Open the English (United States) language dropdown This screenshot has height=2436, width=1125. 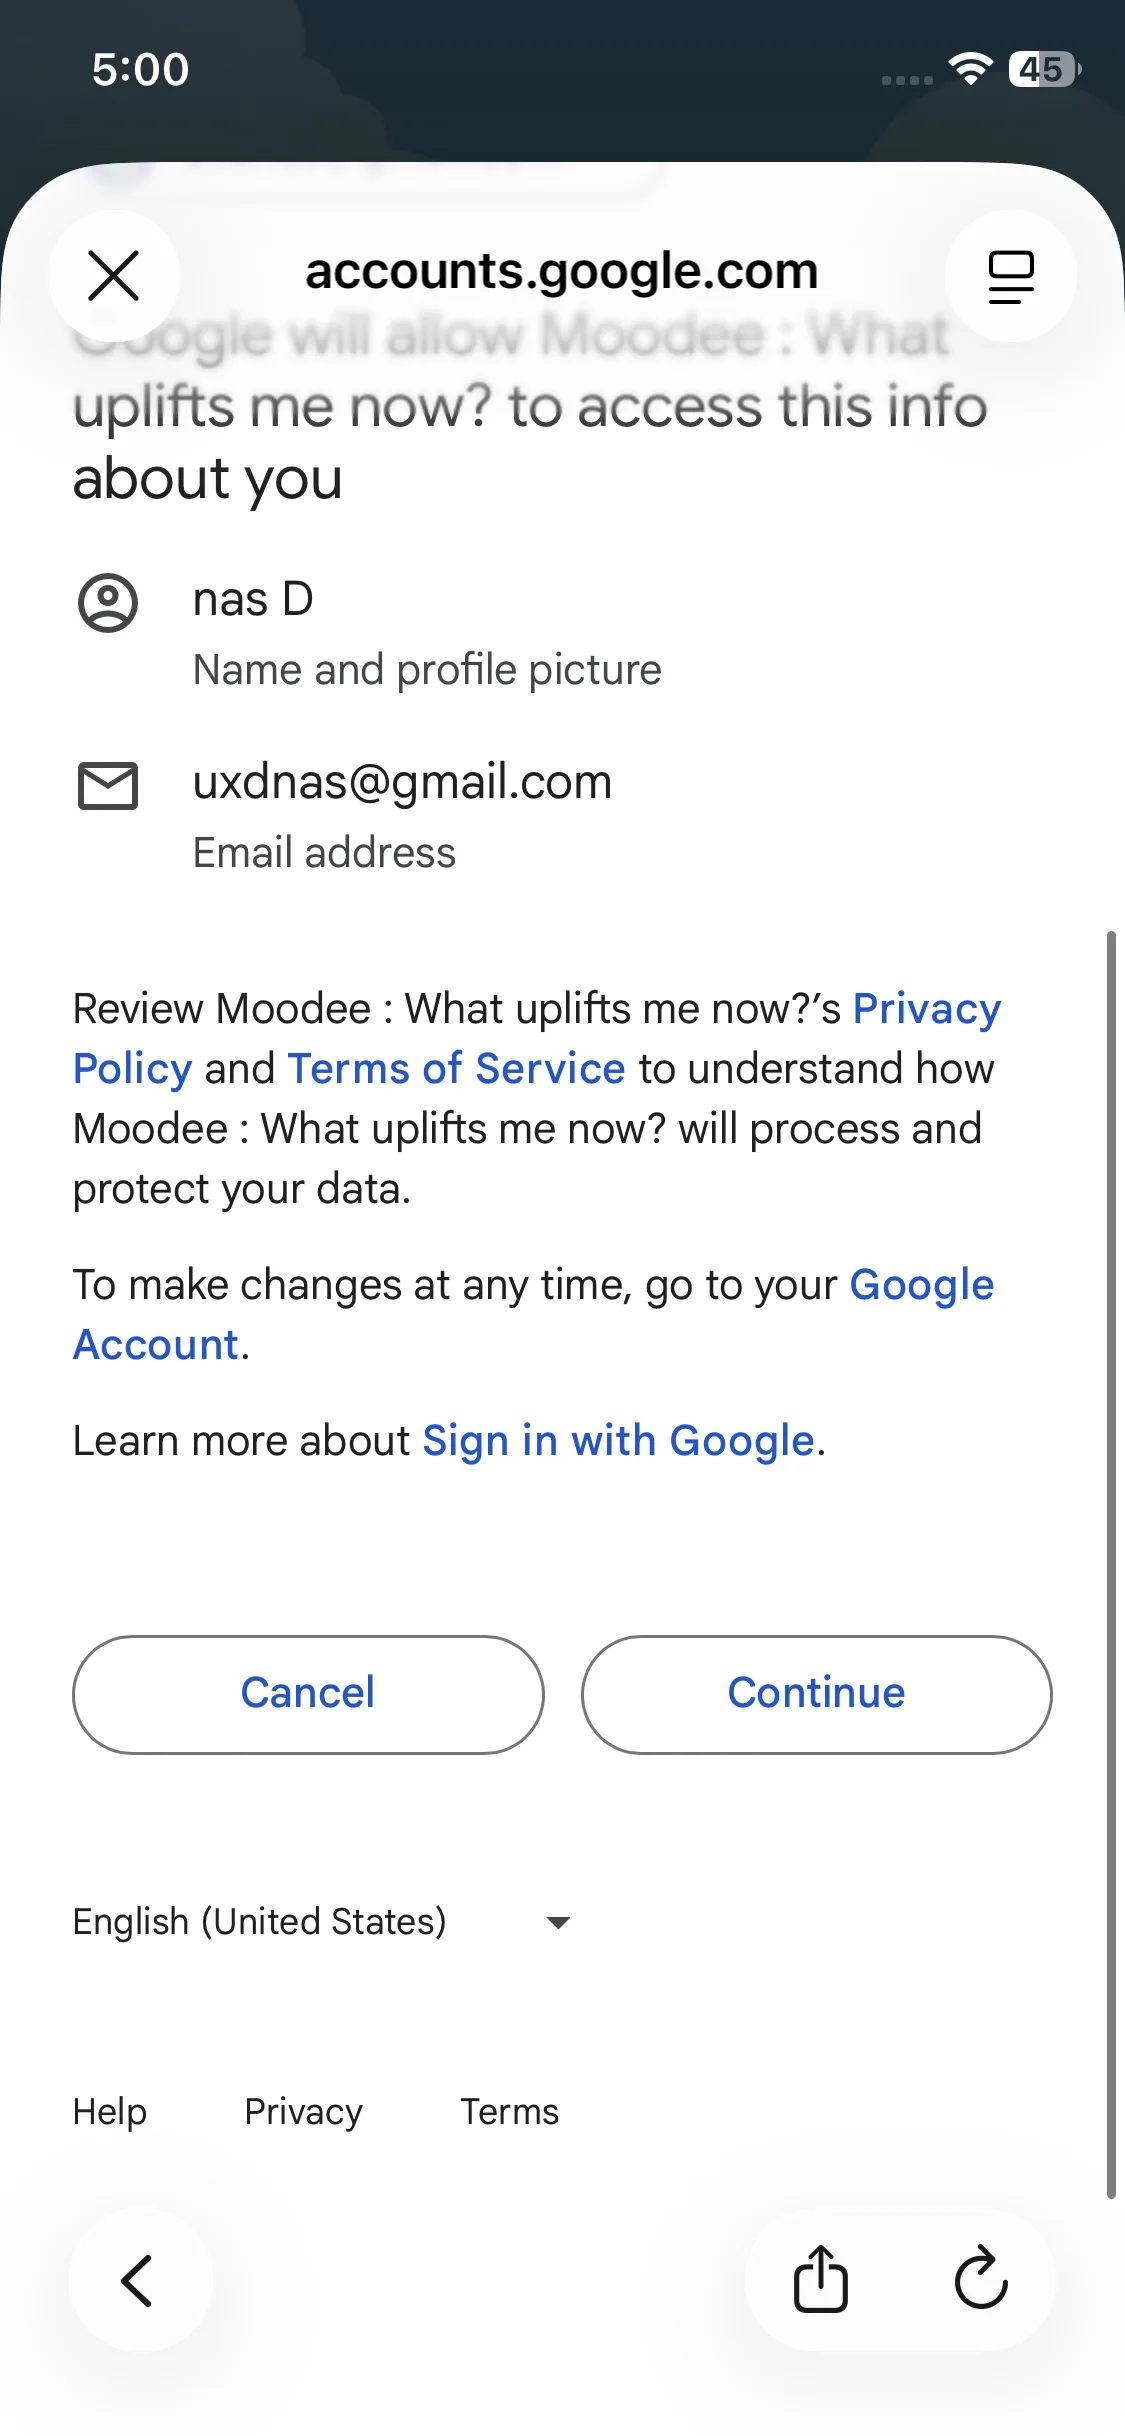(260, 1921)
